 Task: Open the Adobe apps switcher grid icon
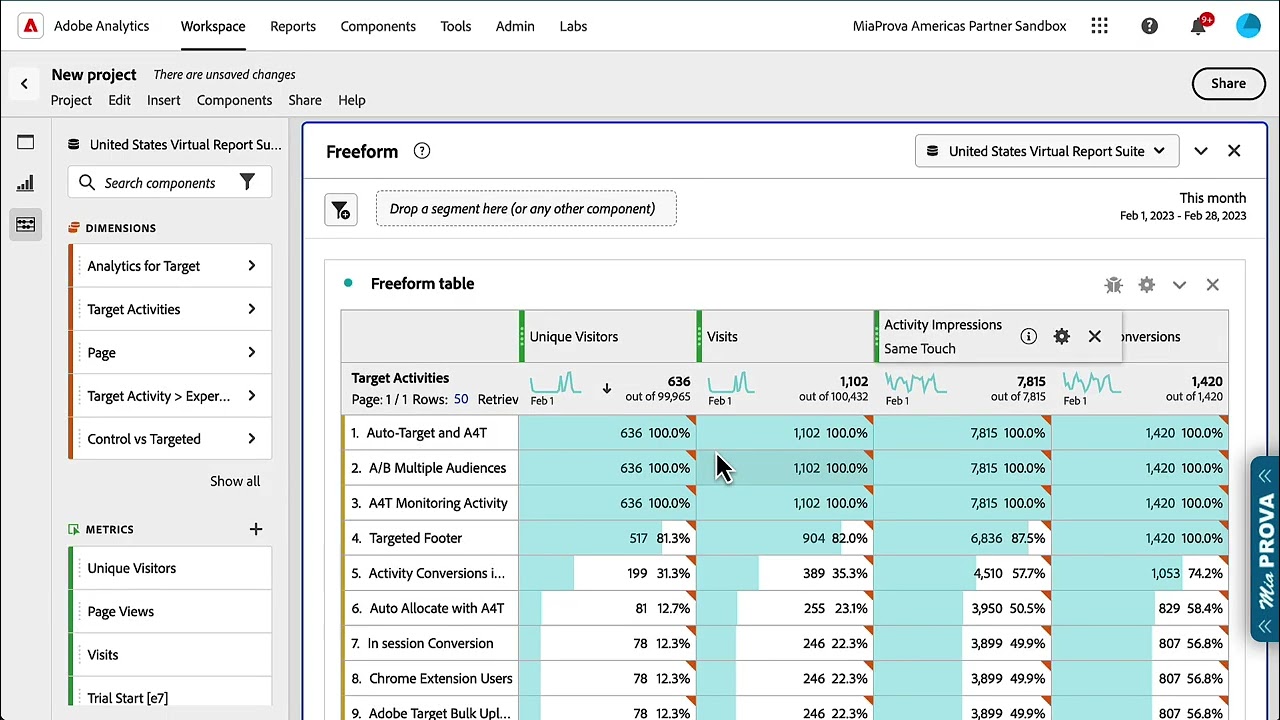pos(1100,26)
